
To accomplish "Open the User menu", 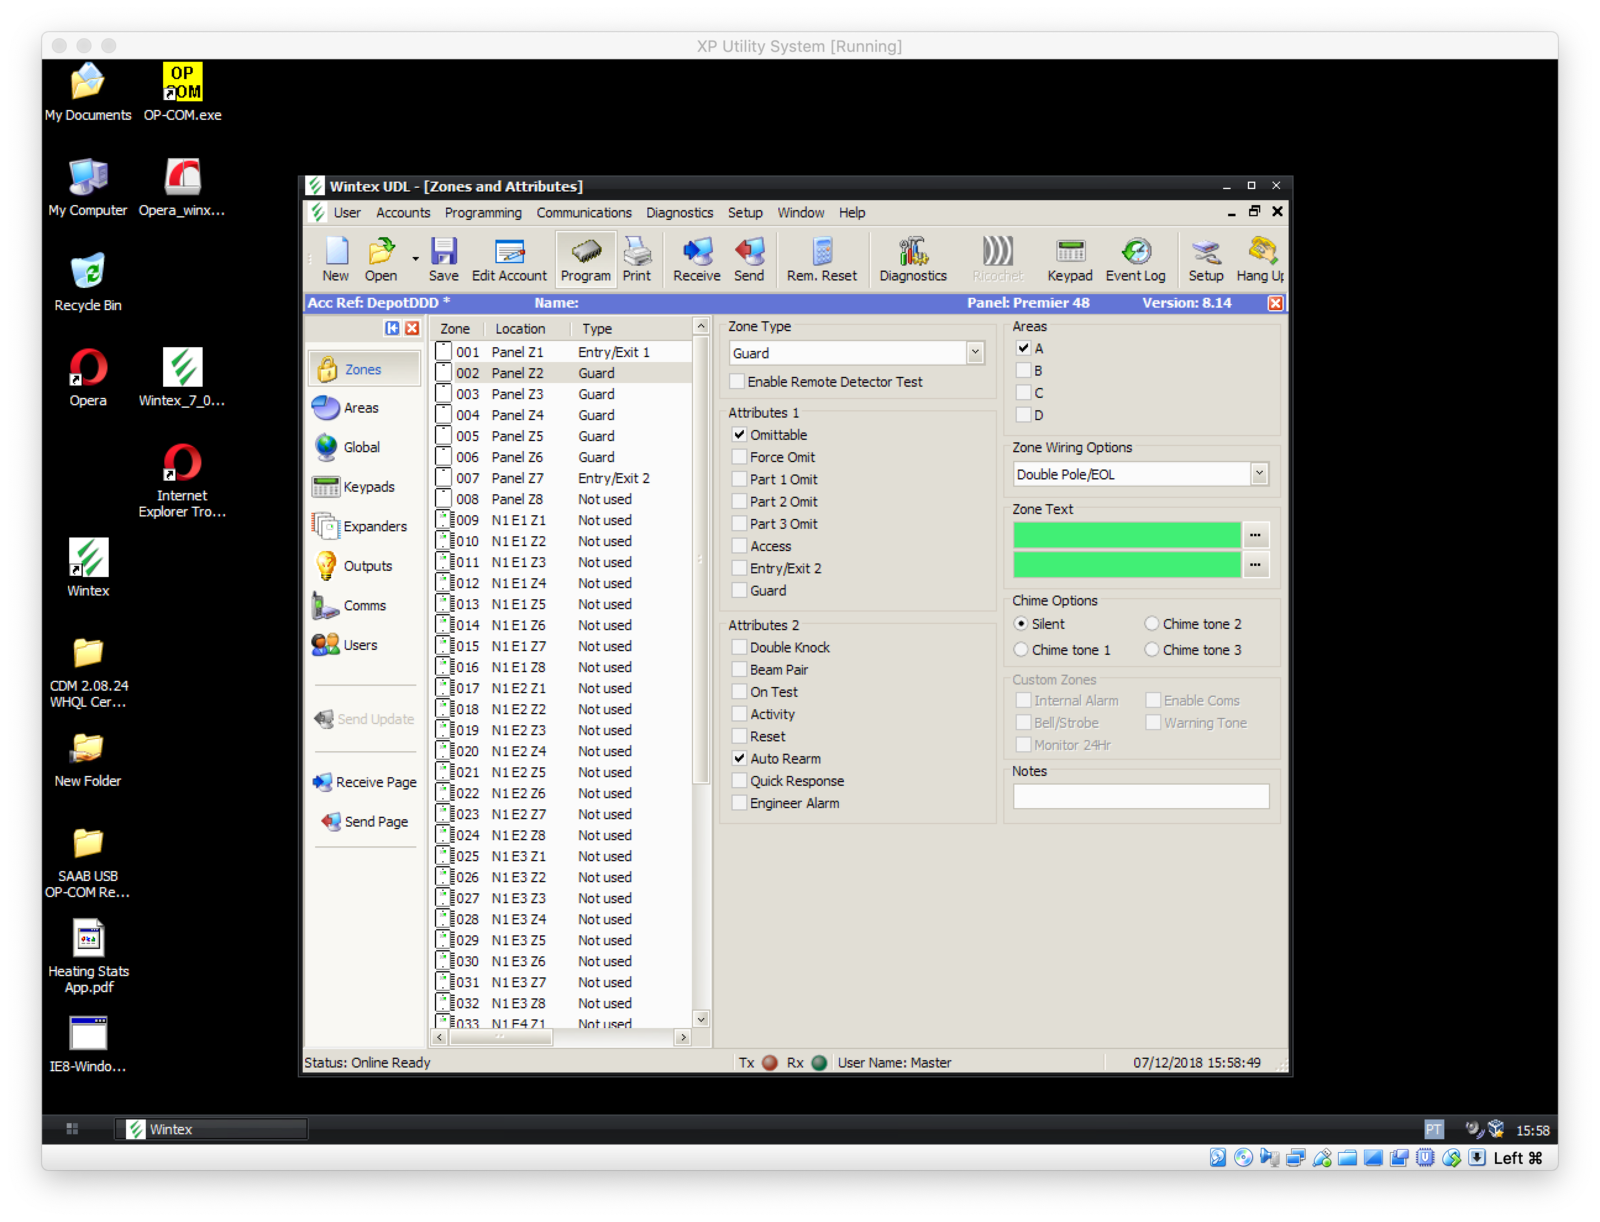I will pos(347,213).
